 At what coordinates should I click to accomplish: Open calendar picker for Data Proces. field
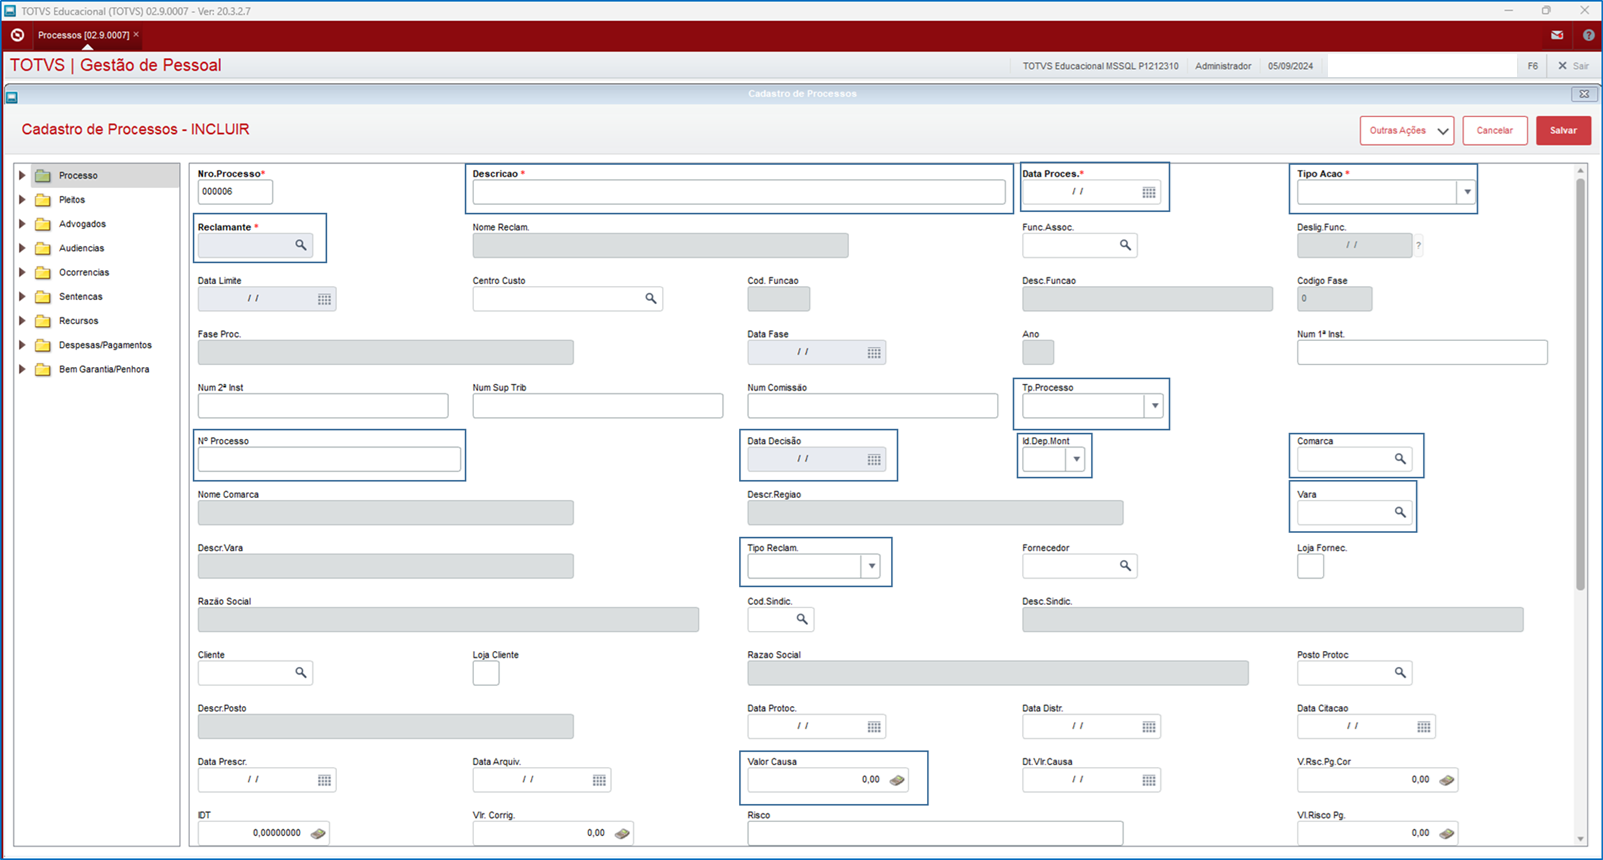pos(1149,192)
